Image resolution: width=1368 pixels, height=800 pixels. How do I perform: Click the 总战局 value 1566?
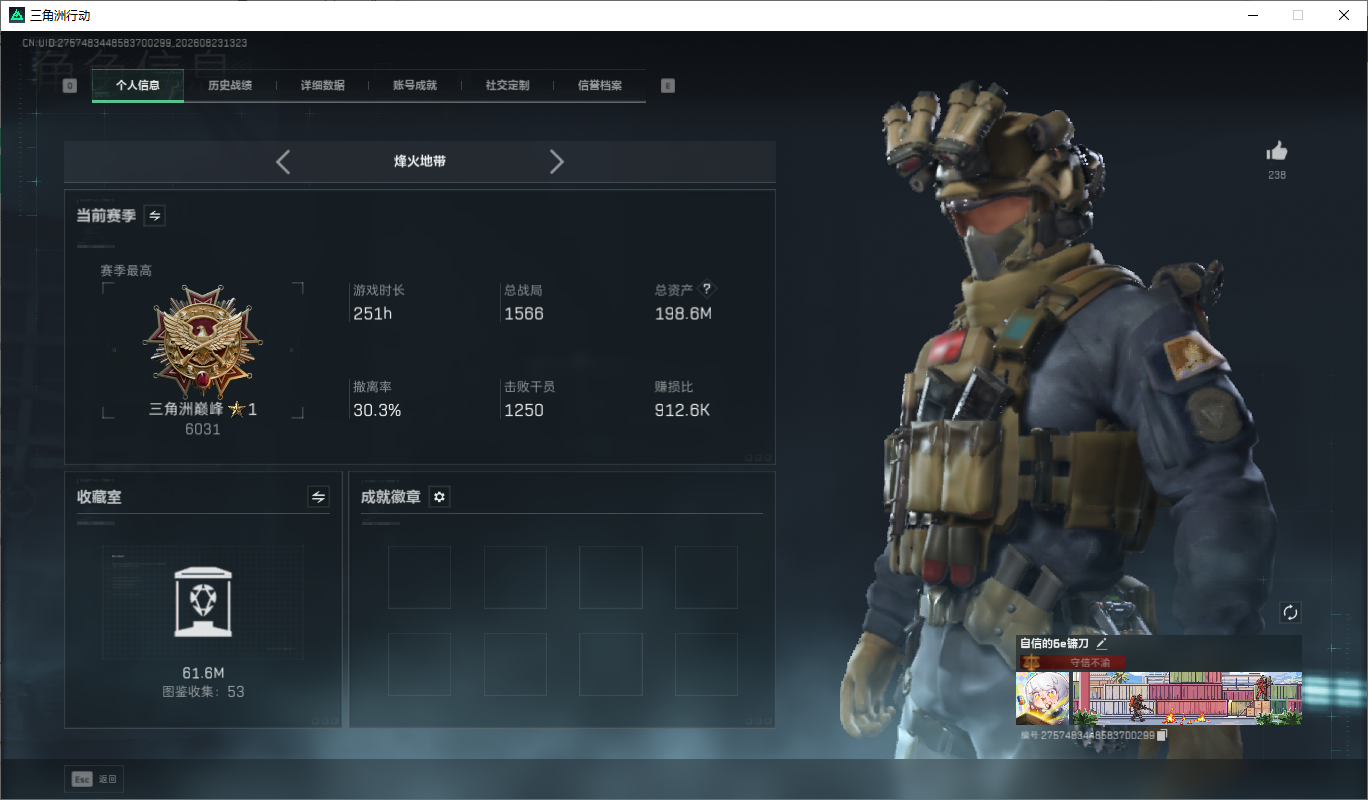coord(524,314)
